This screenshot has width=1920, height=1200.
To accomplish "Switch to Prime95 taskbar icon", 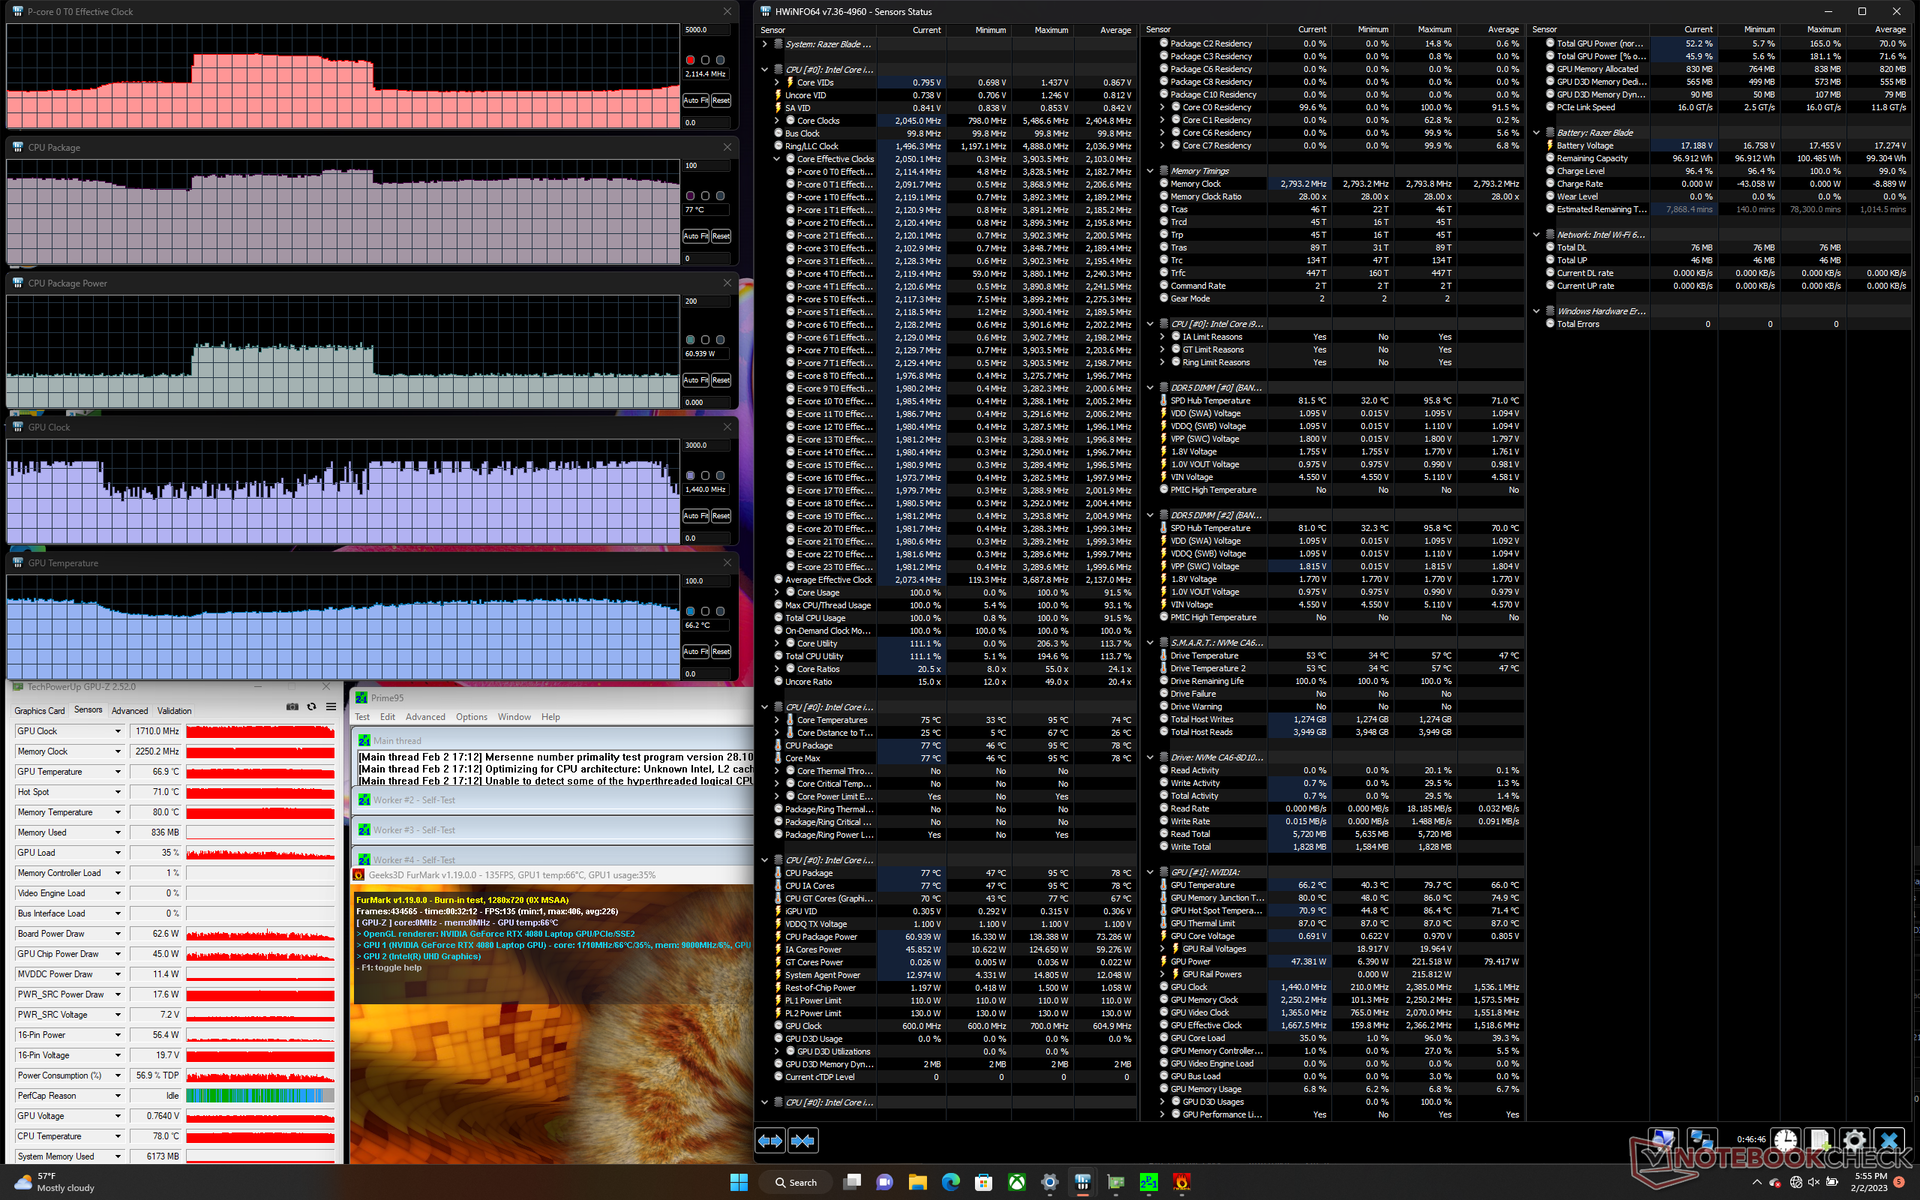I will click(1149, 1182).
